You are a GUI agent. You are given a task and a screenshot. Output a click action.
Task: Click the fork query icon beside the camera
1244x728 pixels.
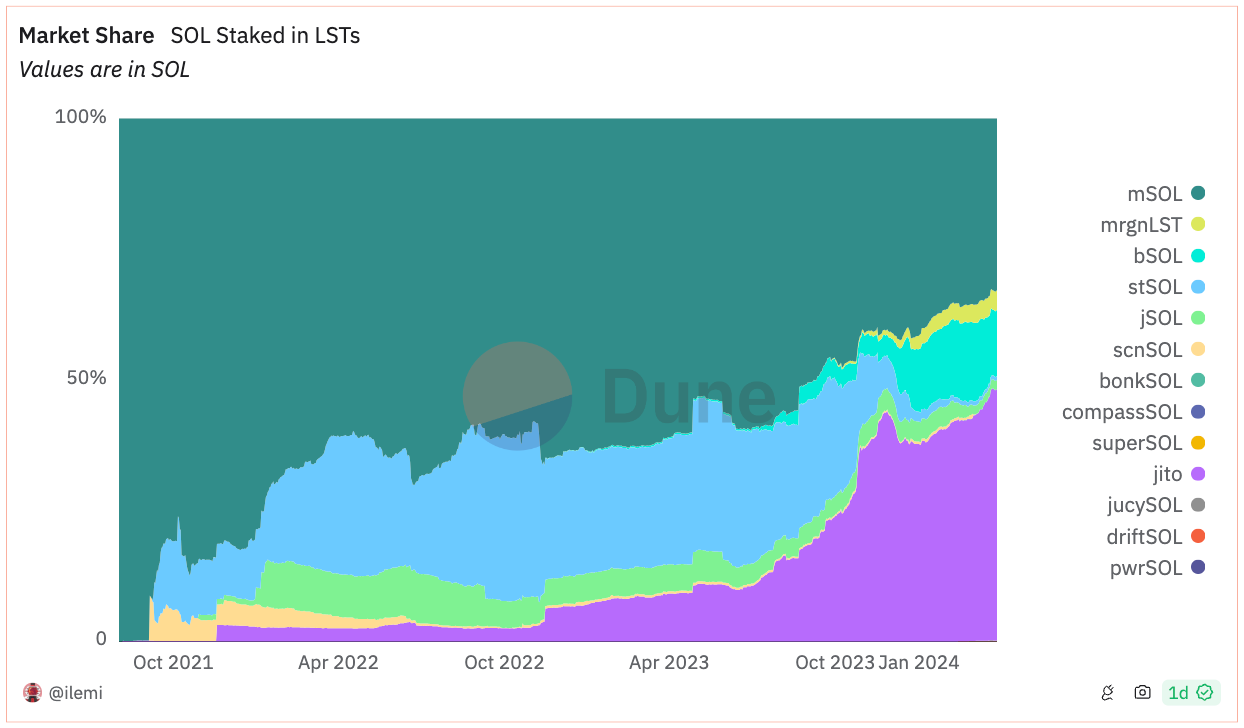point(1106,692)
